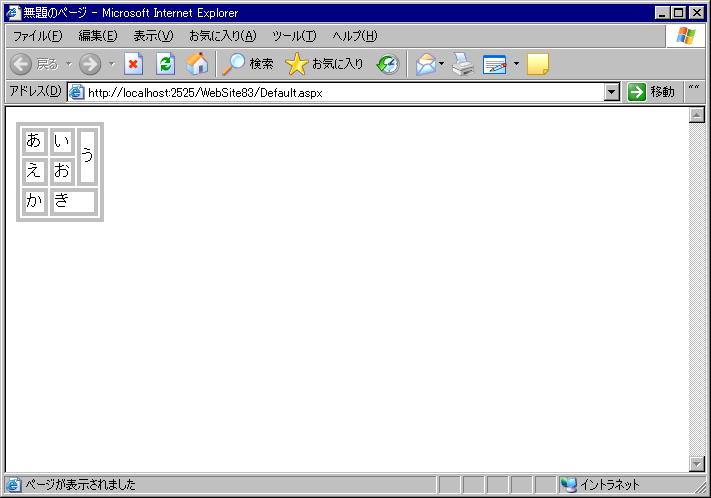Image resolution: width=711 pixels, height=498 pixels.
Task: Open the ヘルプ(H) menu
Action: tap(355, 36)
